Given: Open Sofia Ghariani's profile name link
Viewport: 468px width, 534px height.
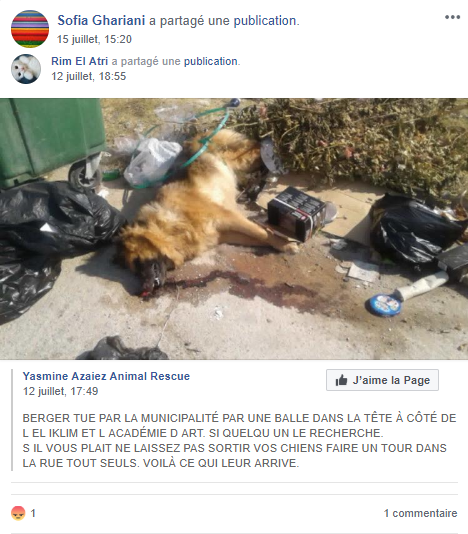Looking at the screenshot, I should click(x=101, y=20).
